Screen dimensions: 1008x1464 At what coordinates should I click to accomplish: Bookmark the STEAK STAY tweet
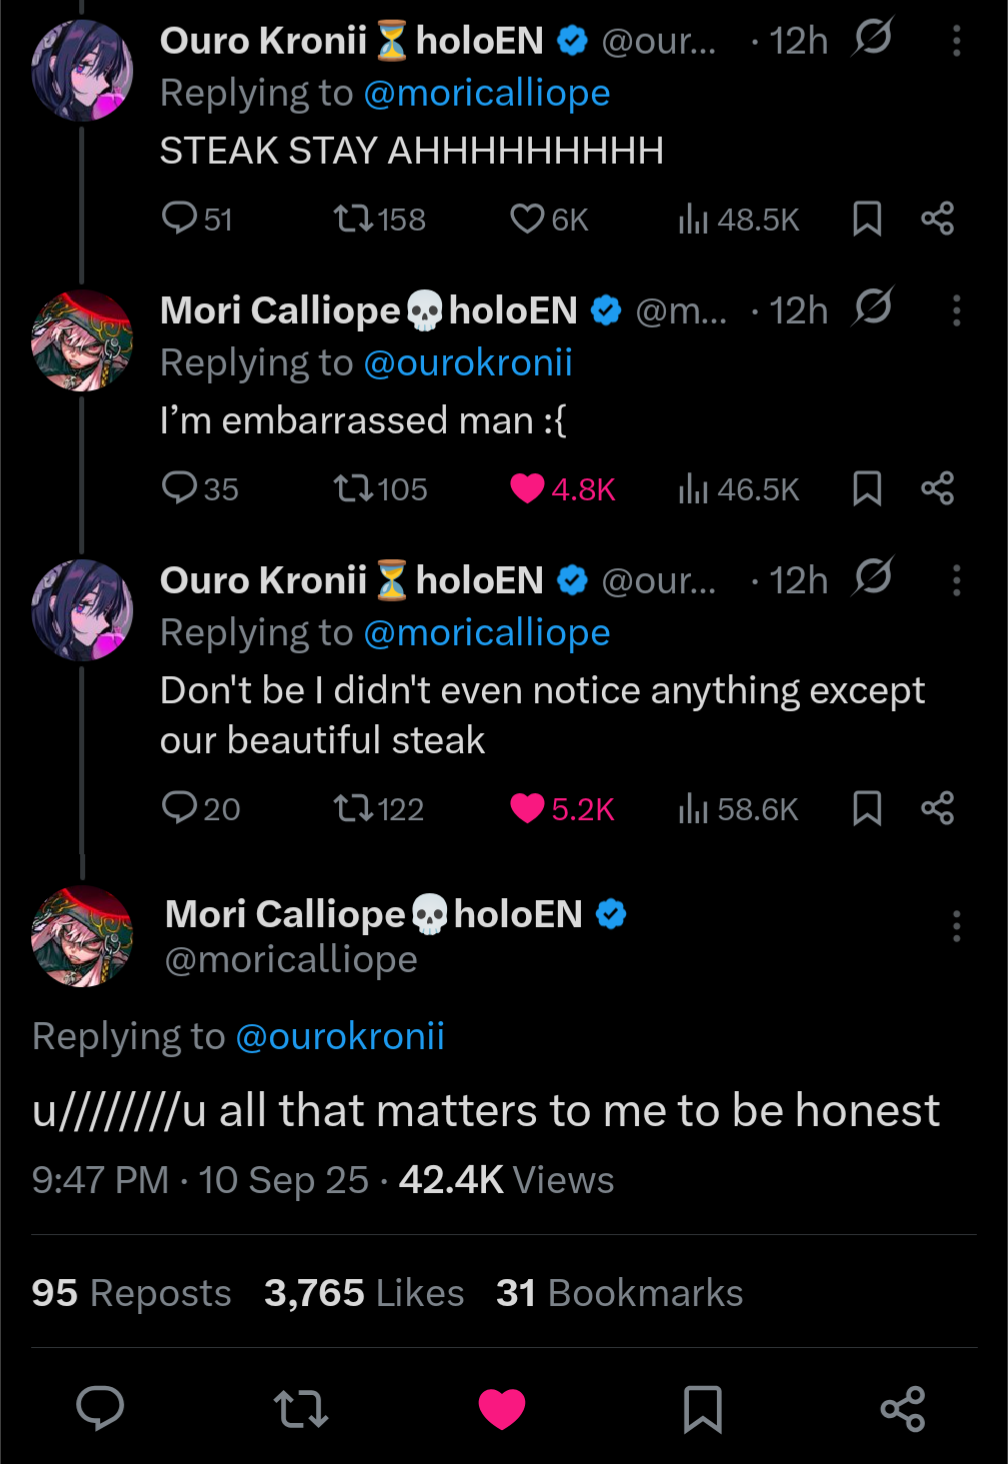[x=867, y=218]
